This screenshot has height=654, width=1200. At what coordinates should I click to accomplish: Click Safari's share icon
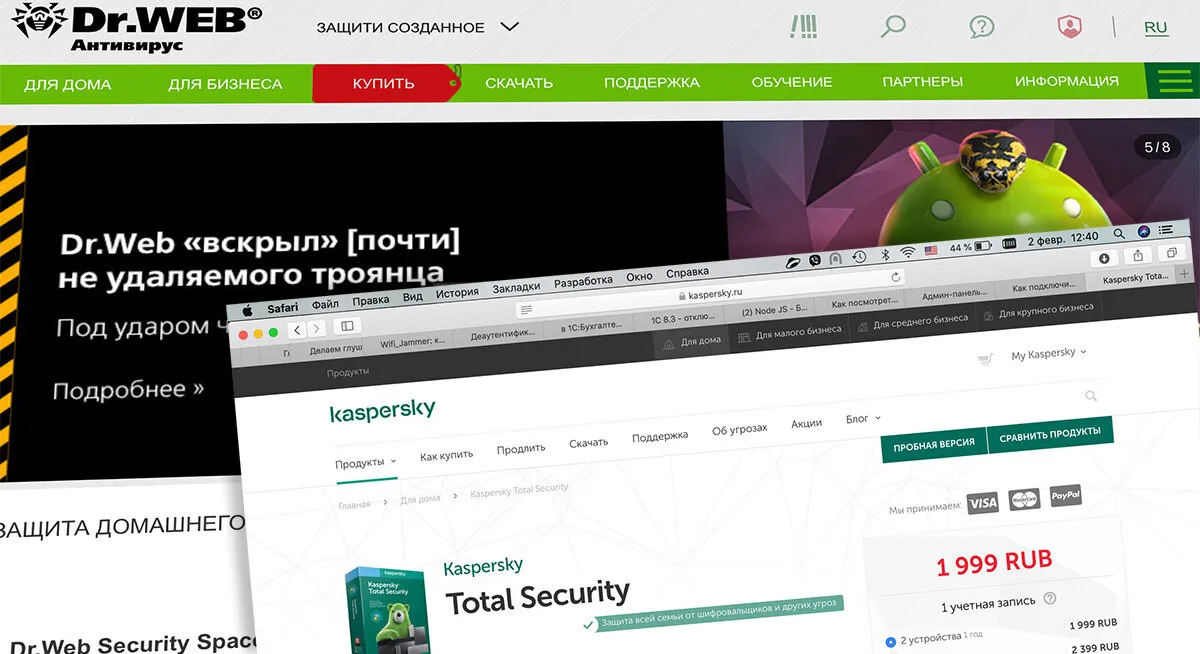click(x=1138, y=257)
